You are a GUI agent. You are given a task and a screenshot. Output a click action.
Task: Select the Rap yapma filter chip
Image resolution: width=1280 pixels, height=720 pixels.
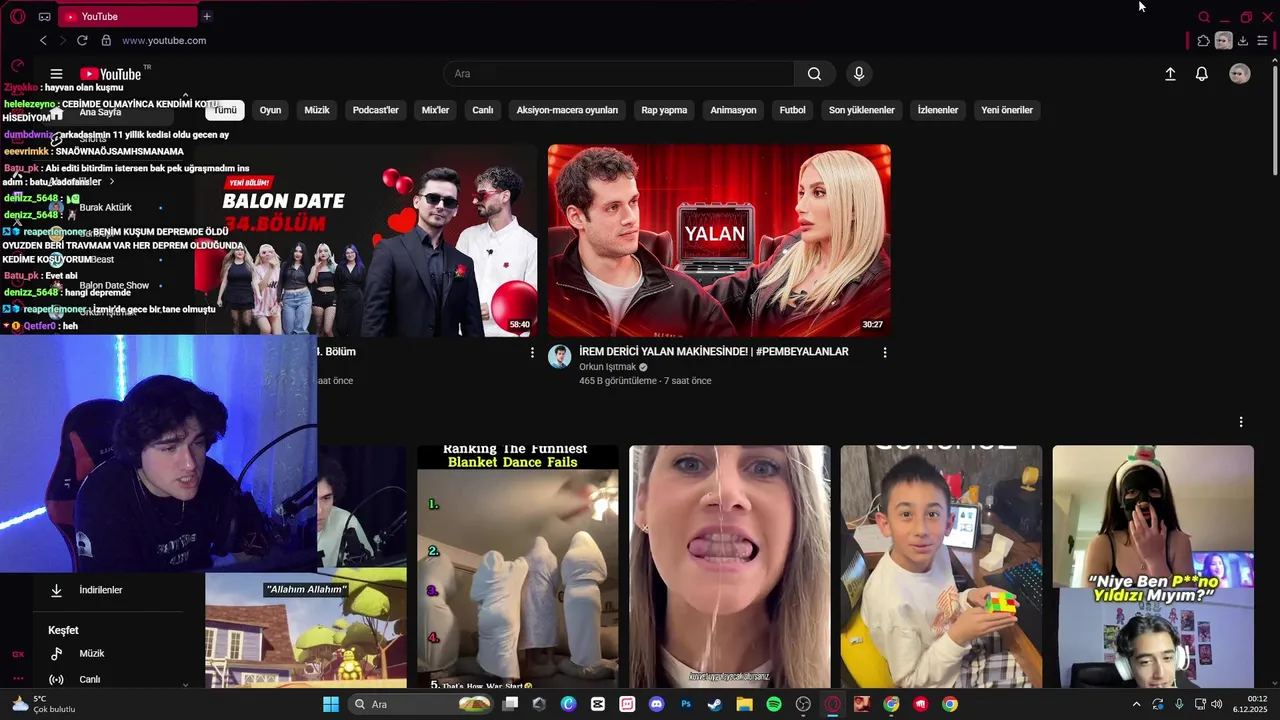(x=664, y=110)
